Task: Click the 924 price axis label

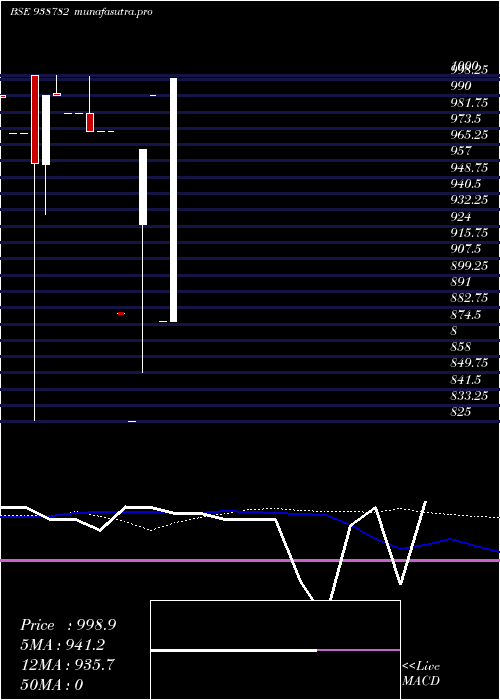Action: 461,217
